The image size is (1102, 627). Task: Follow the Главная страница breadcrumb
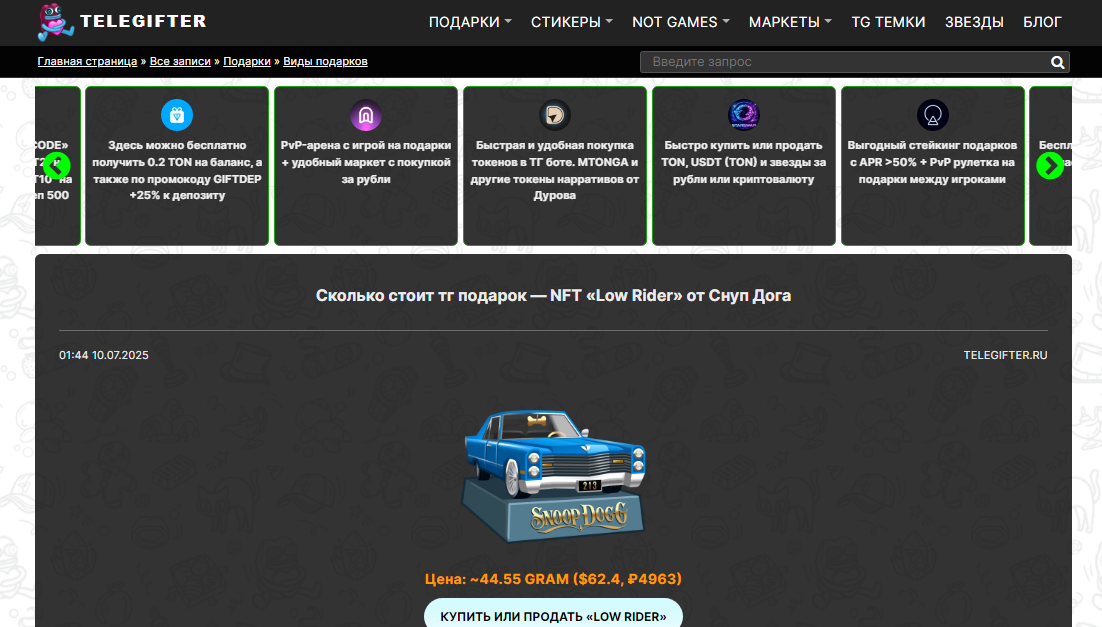87,61
